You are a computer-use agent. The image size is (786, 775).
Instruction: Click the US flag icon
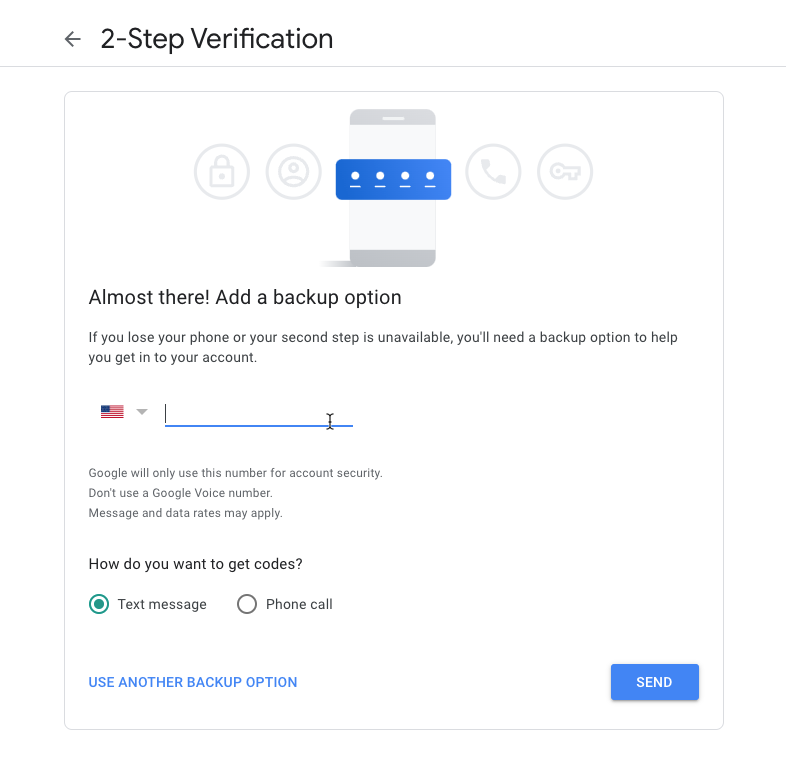112,412
